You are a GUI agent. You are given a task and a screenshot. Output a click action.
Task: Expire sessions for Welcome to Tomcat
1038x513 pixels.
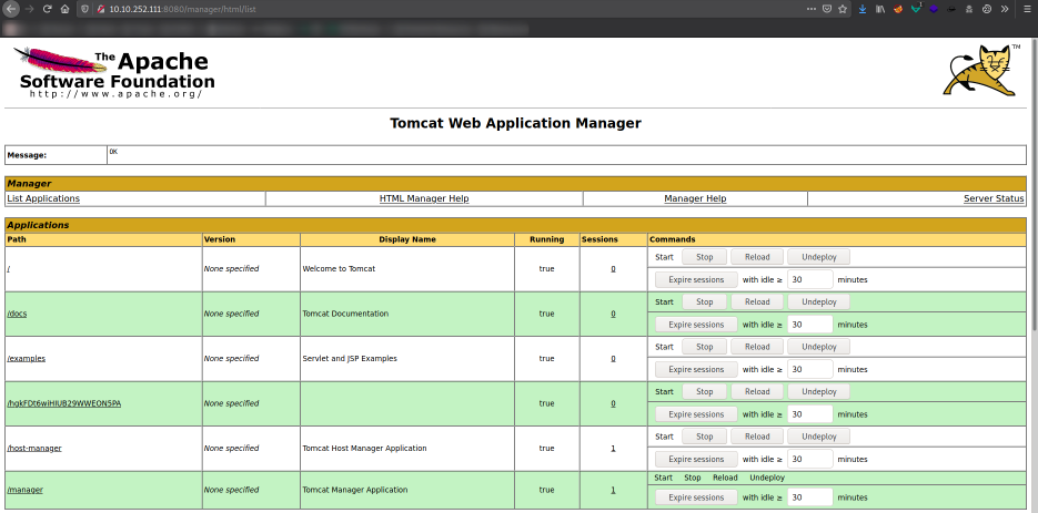(x=696, y=280)
